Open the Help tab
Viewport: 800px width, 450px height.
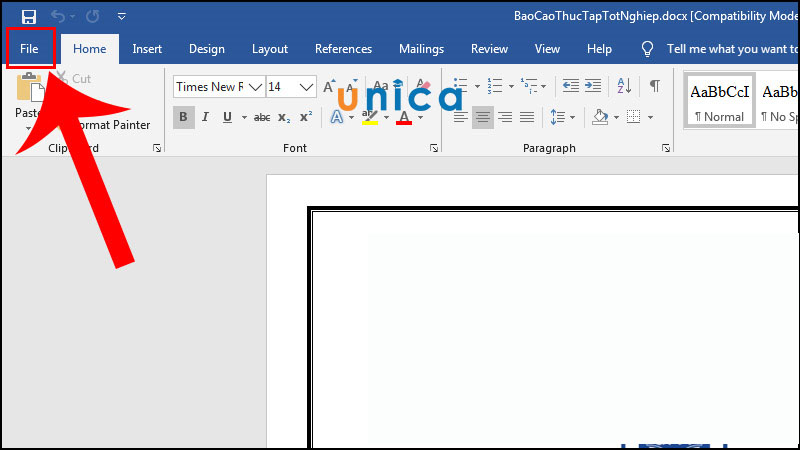pyautogui.click(x=599, y=49)
